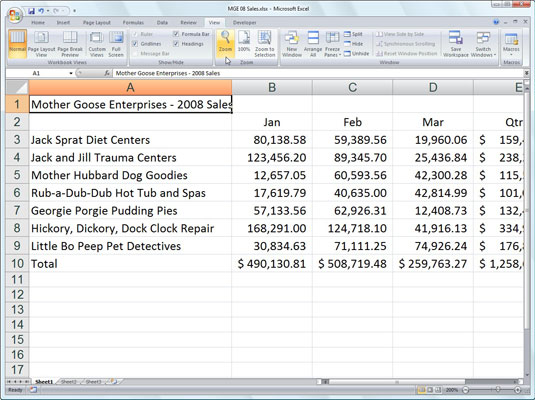Toggle the Headings checkbox
The height and width of the screenshot is (400, 535).
click(x=176, y=44)
